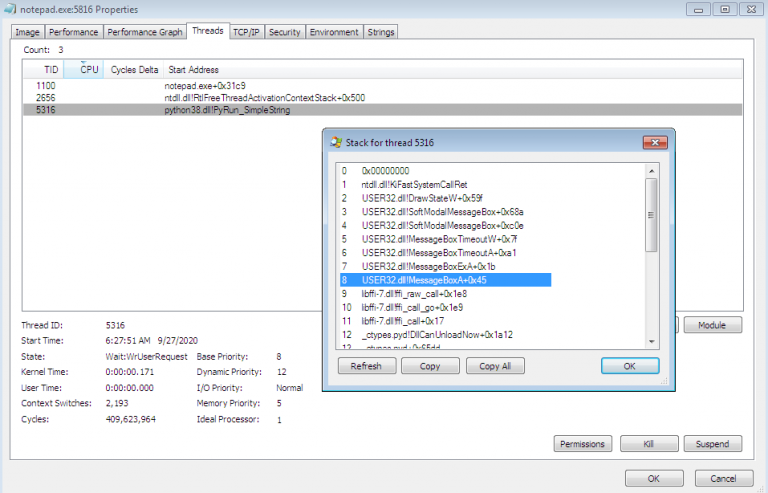Click the Kill thread button
768x493 pixels.
pyautogui.click(x=648, y=444)
